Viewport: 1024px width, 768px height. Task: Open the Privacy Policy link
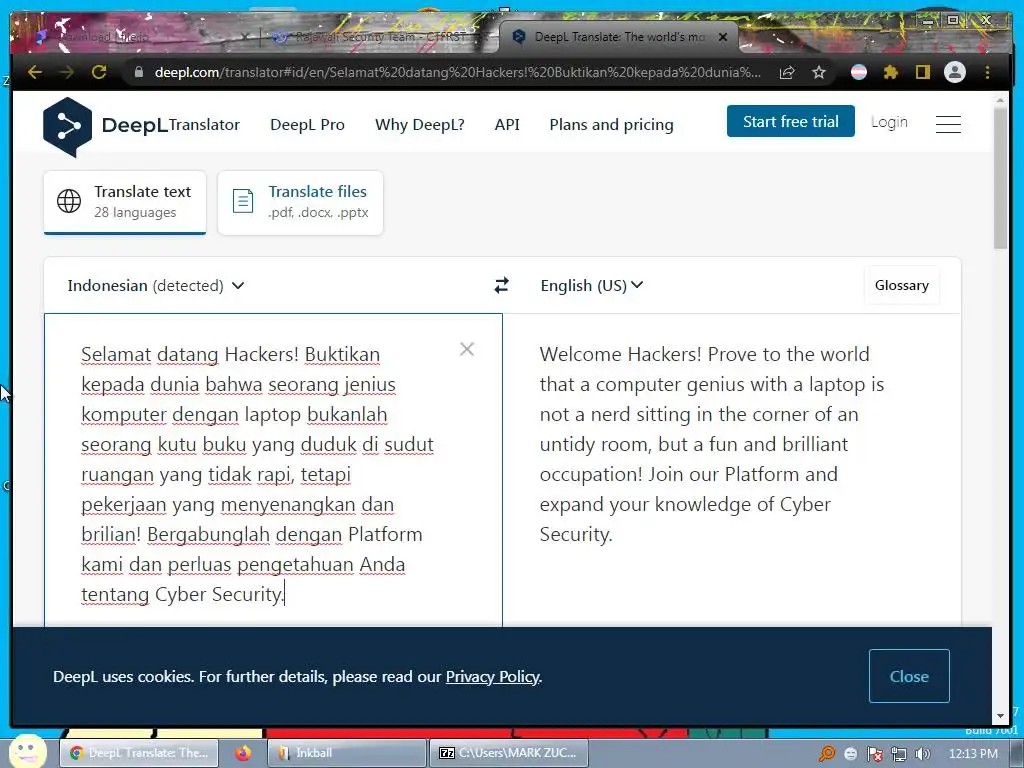coord(493,677)
